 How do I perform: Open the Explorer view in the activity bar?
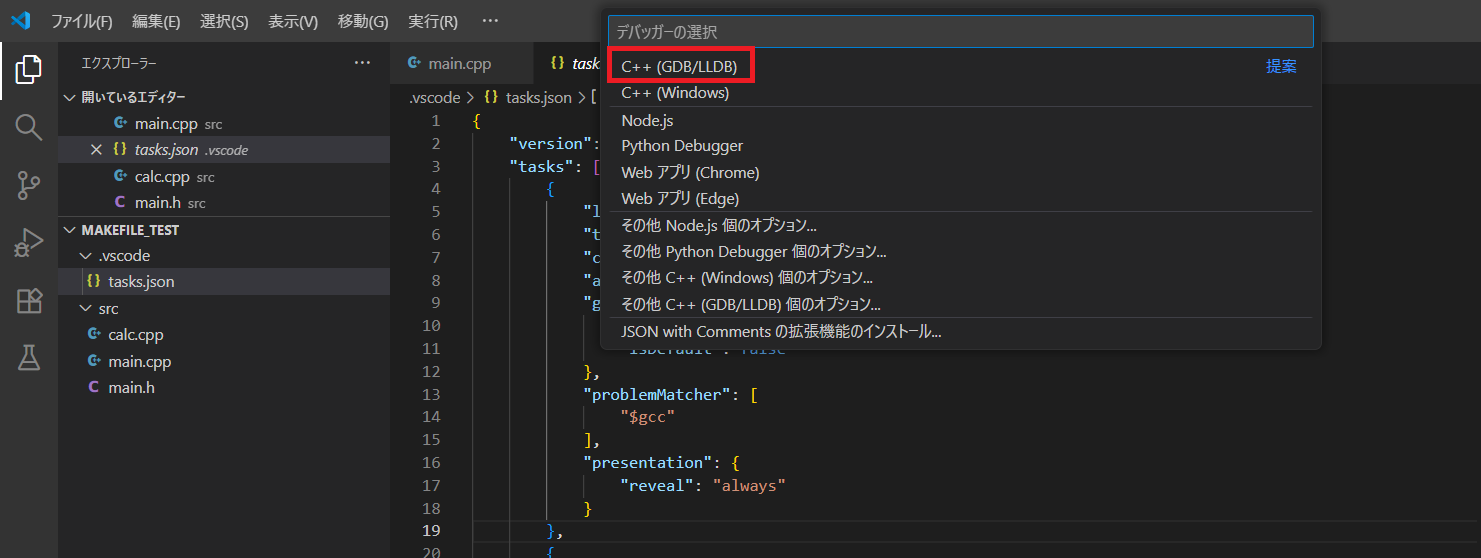pyautogui.click(x=29, y=69)
